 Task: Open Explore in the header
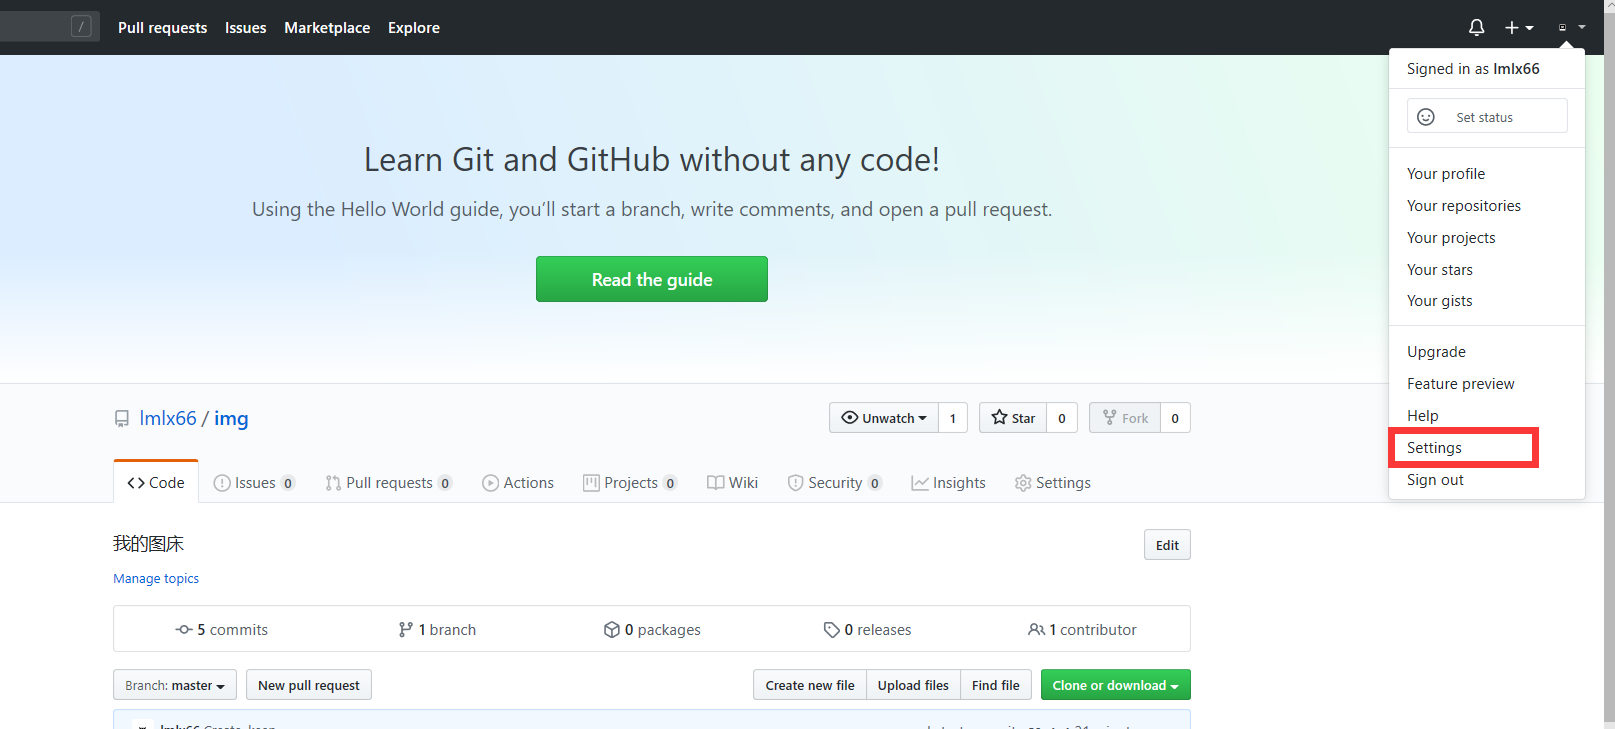point(414,28)
